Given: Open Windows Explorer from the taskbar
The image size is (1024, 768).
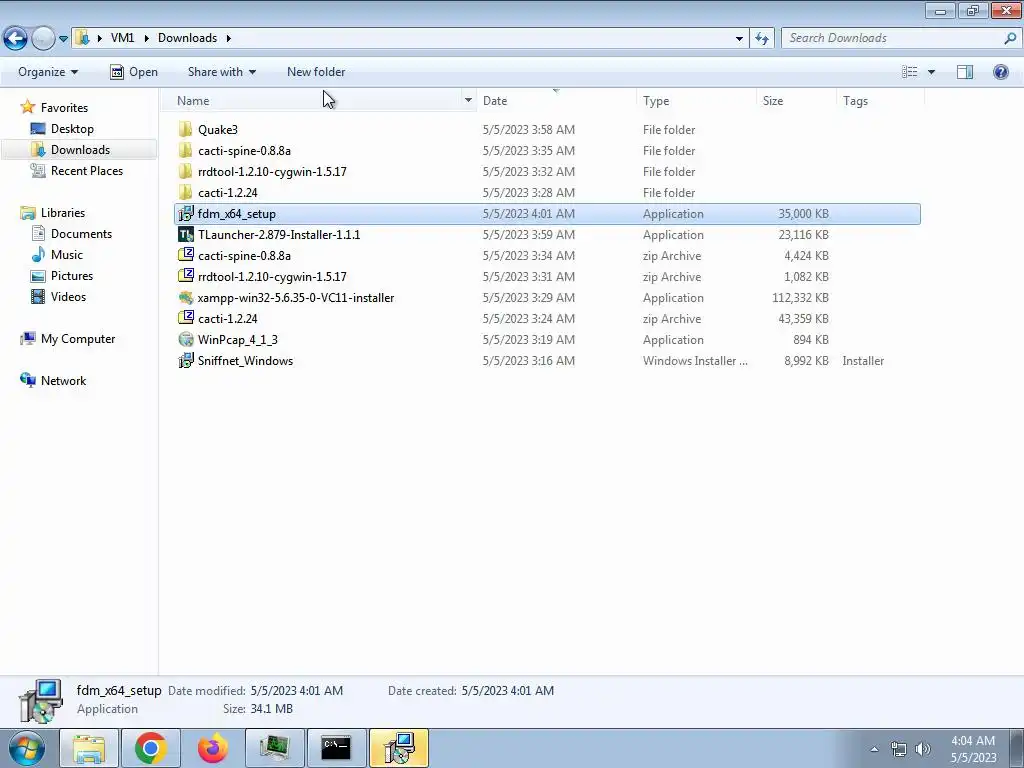Looking at the screenshot, I should [89, 748].
